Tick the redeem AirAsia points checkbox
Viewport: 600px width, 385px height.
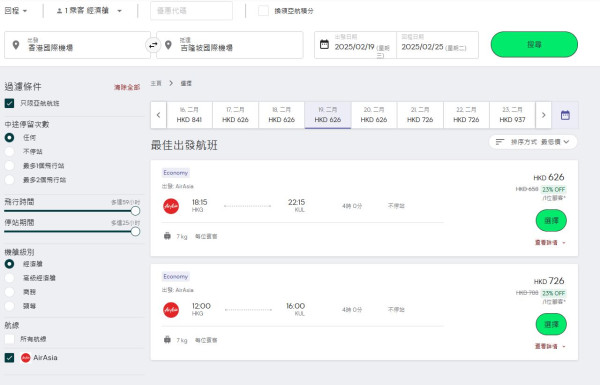click(x=263, y=11)
